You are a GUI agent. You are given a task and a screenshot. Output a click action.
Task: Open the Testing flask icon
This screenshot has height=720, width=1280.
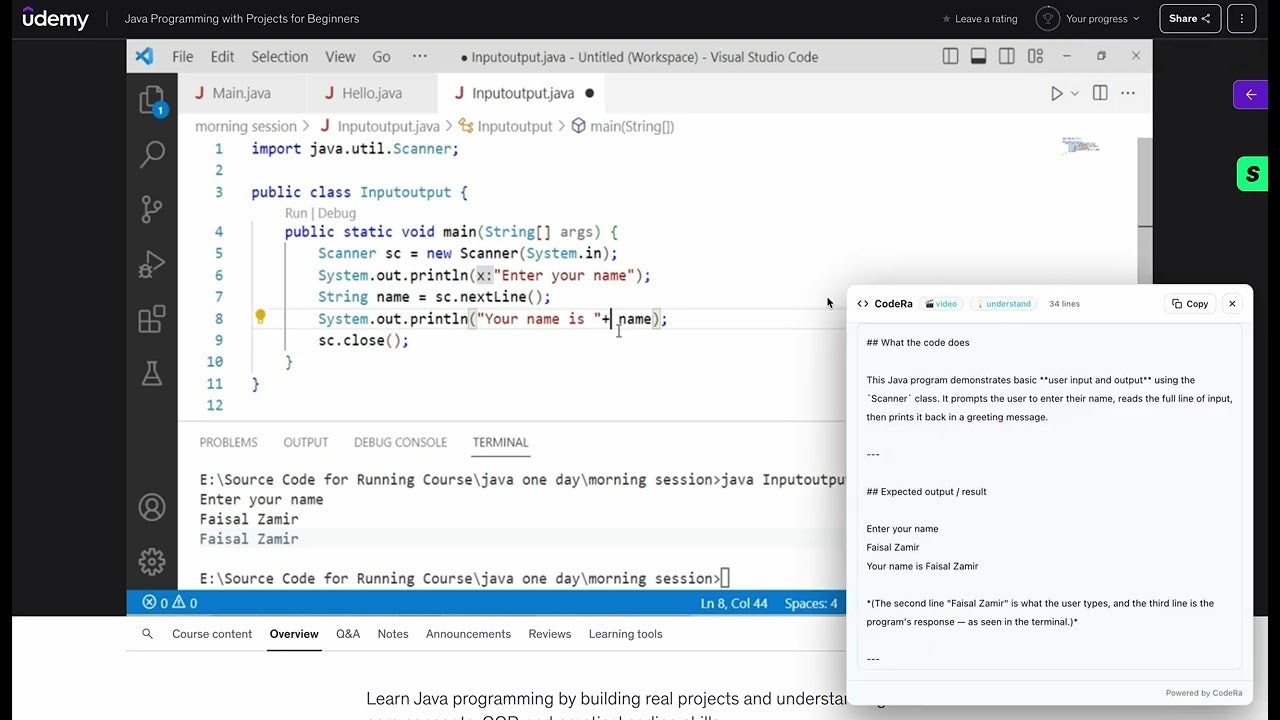(152, 373)
